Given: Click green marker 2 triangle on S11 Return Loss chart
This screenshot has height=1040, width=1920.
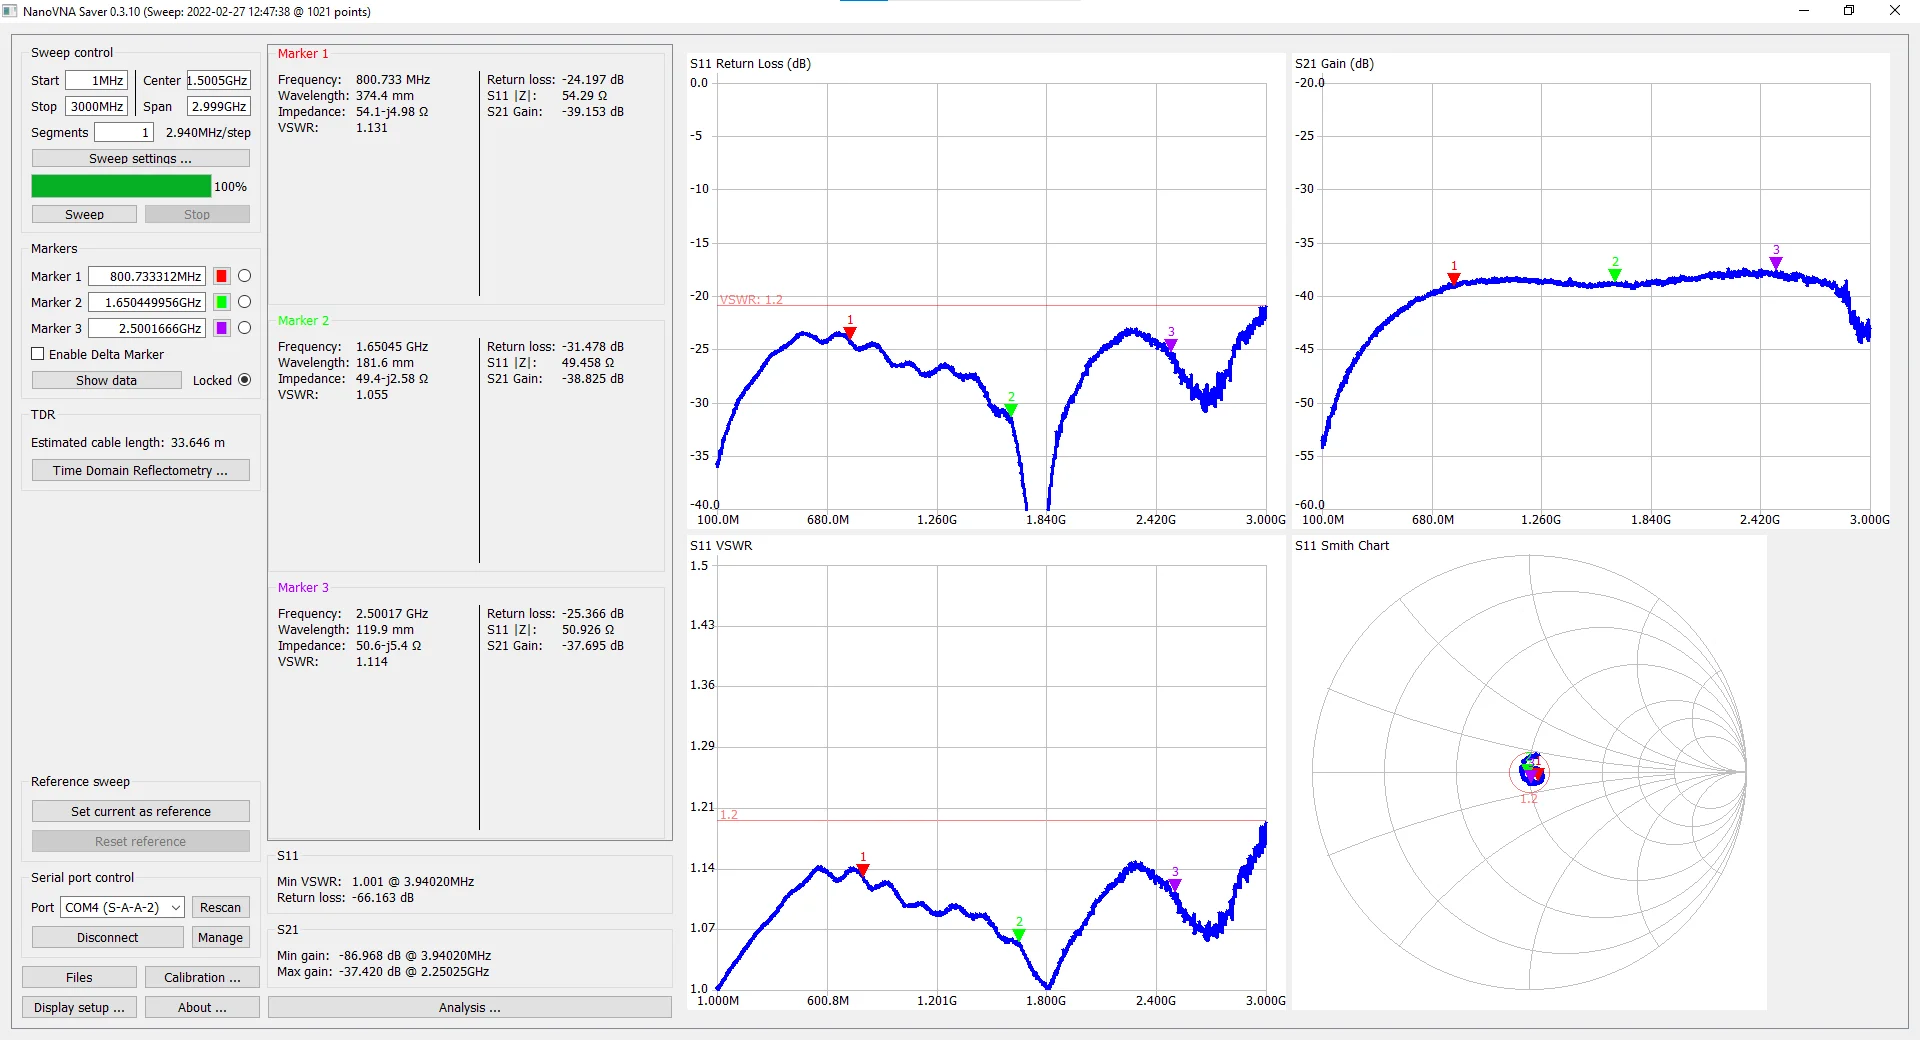Looking at the screenshot, I should [1011, 409].
